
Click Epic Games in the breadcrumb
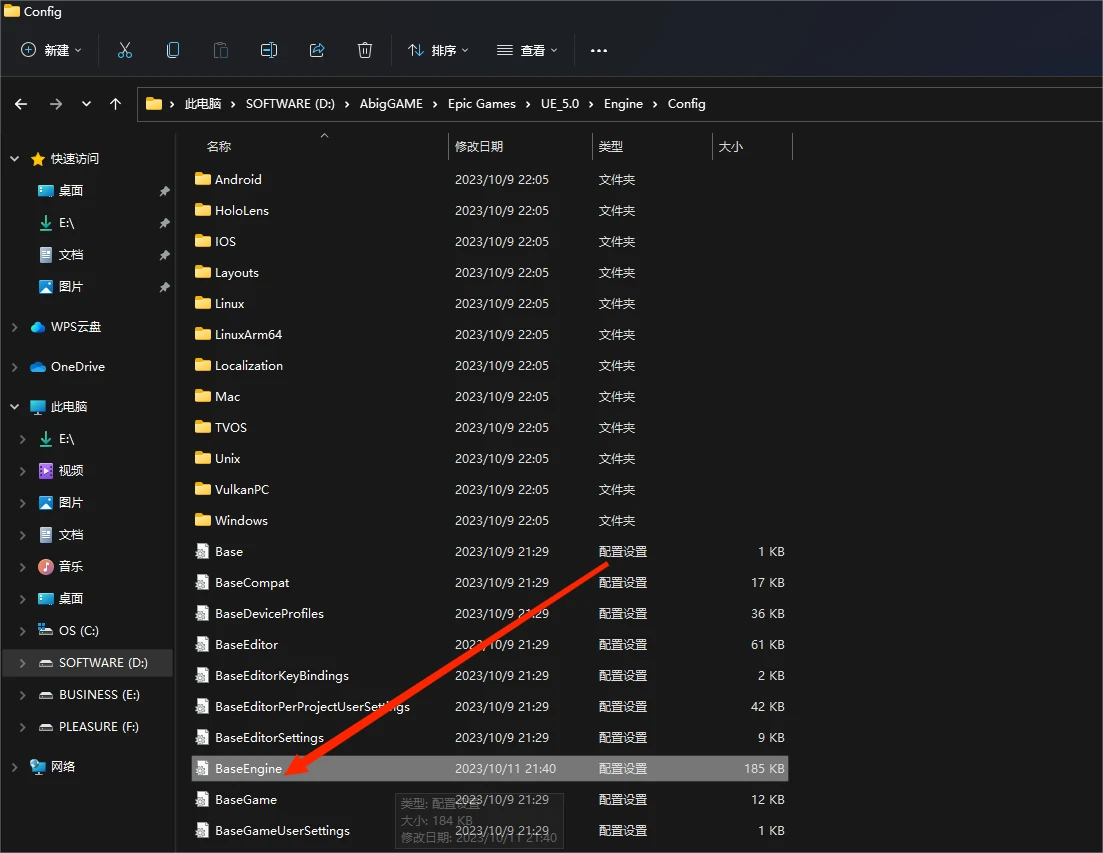tap(482, 104)
